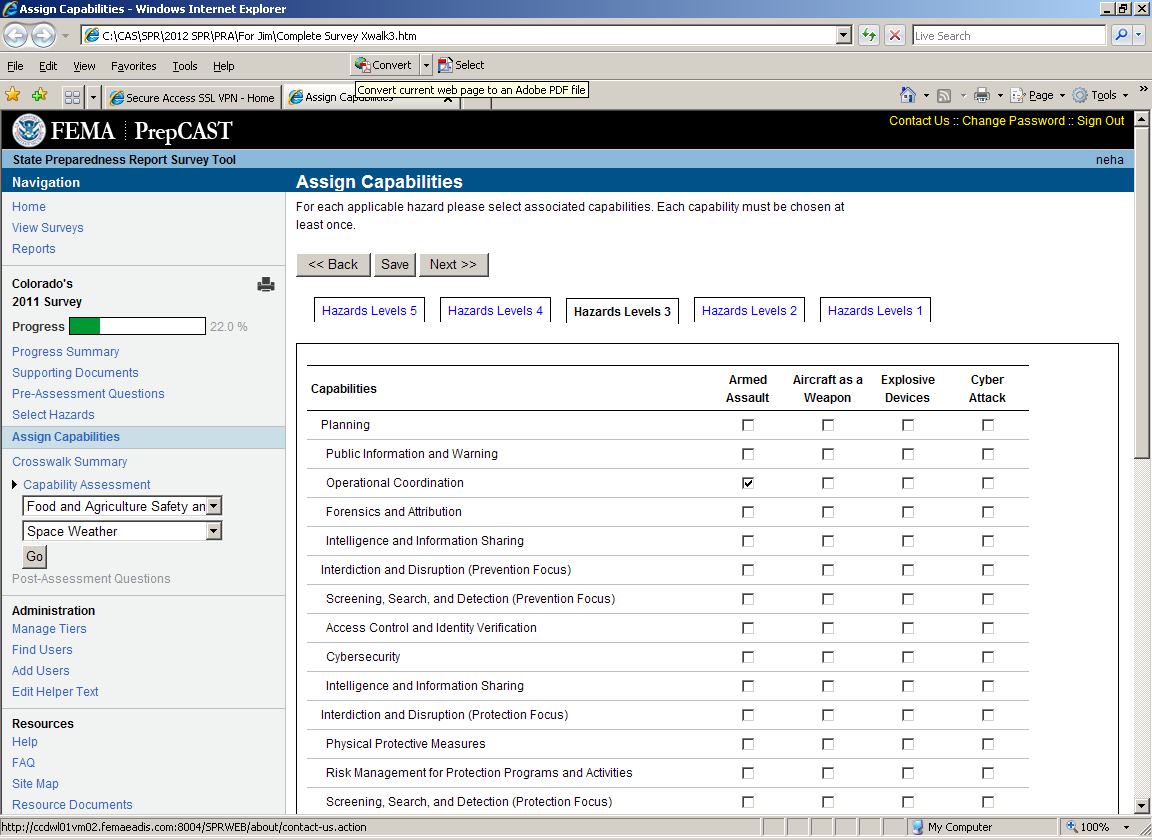The image size is (1152, 840).
Task: Expand the address bar history dropdown
Action: click(x=844, y=36)
